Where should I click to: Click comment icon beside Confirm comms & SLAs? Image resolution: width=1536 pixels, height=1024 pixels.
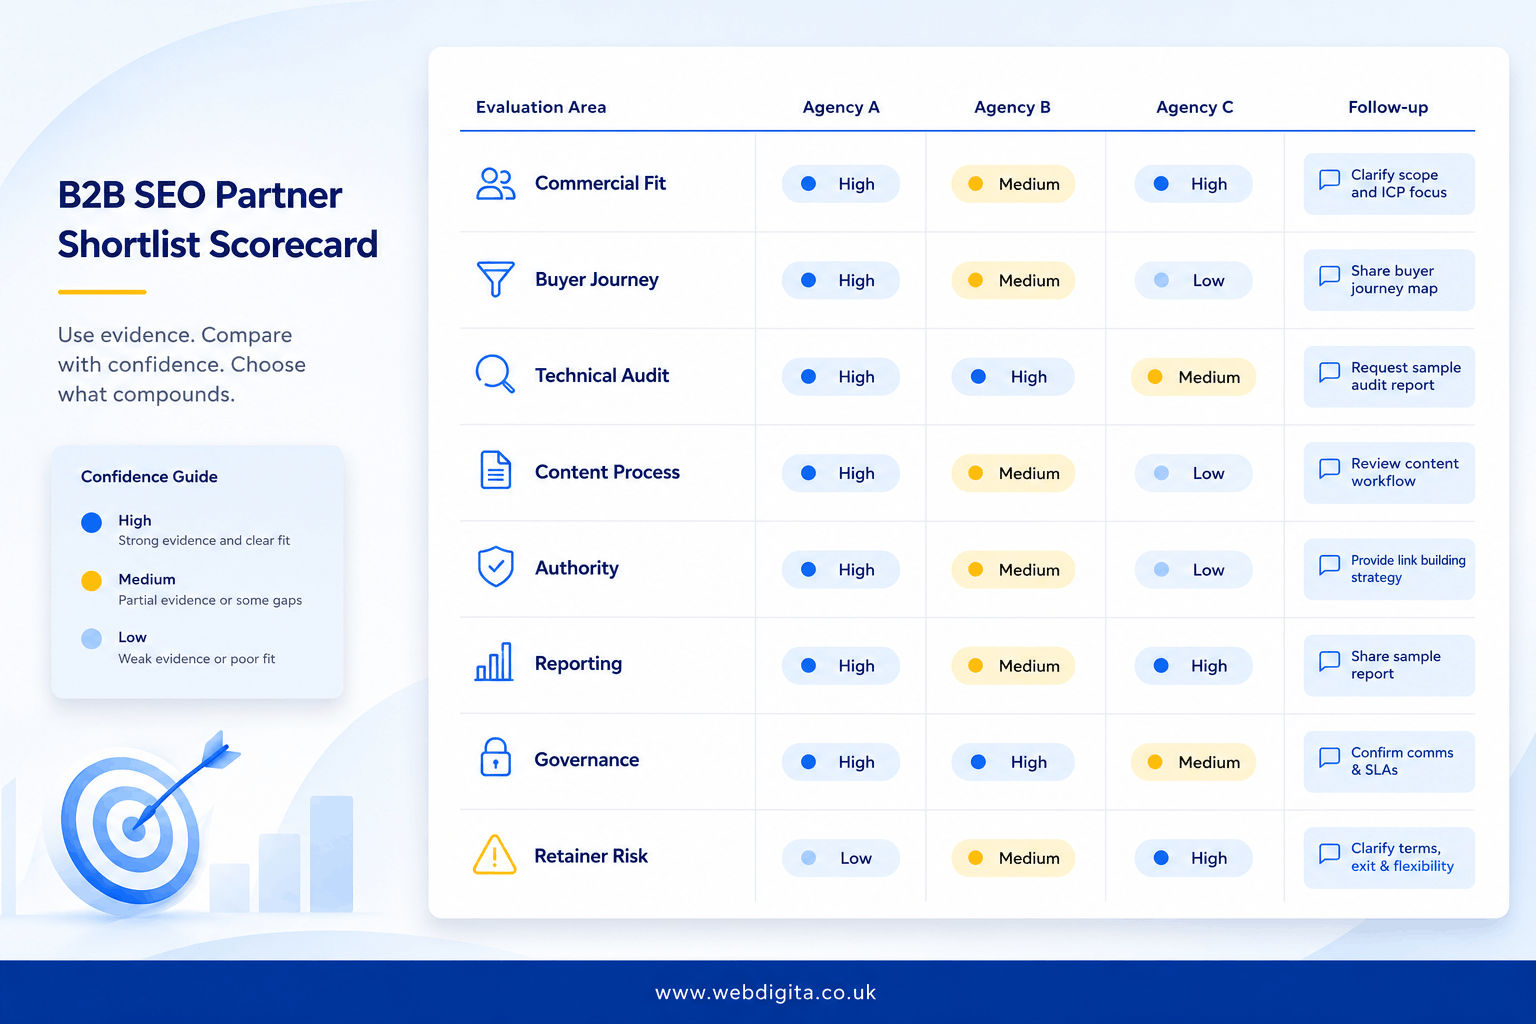tap(1329, 757)
